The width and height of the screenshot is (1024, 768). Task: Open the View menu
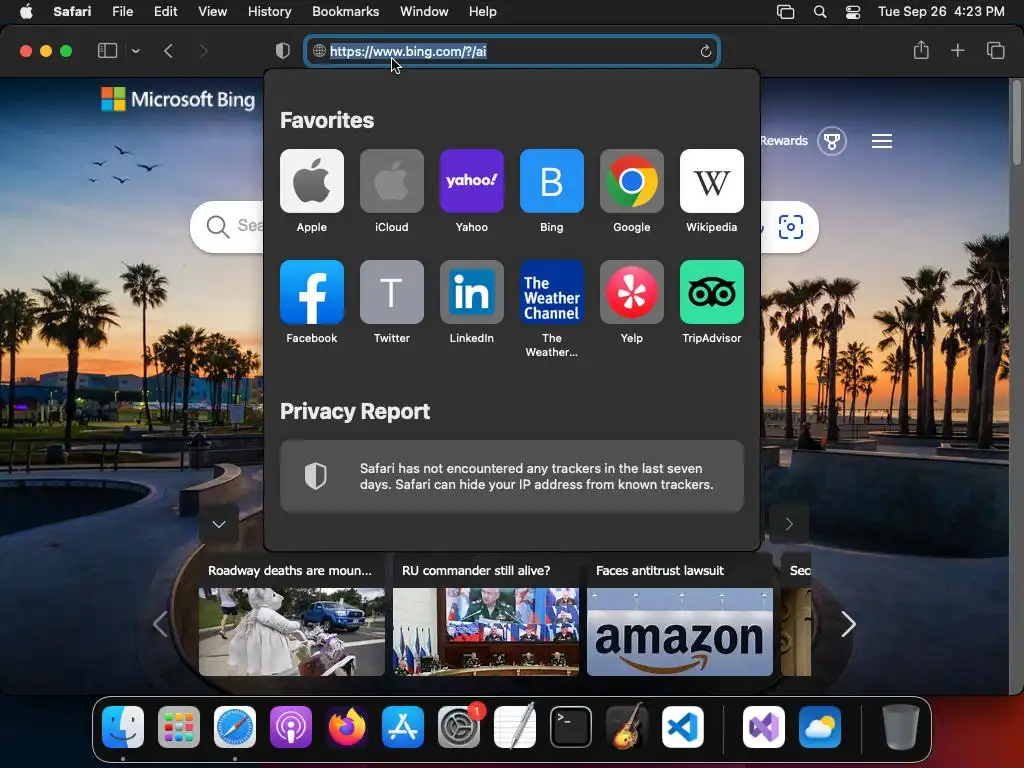pyautogui.click(x=212, y=12)
